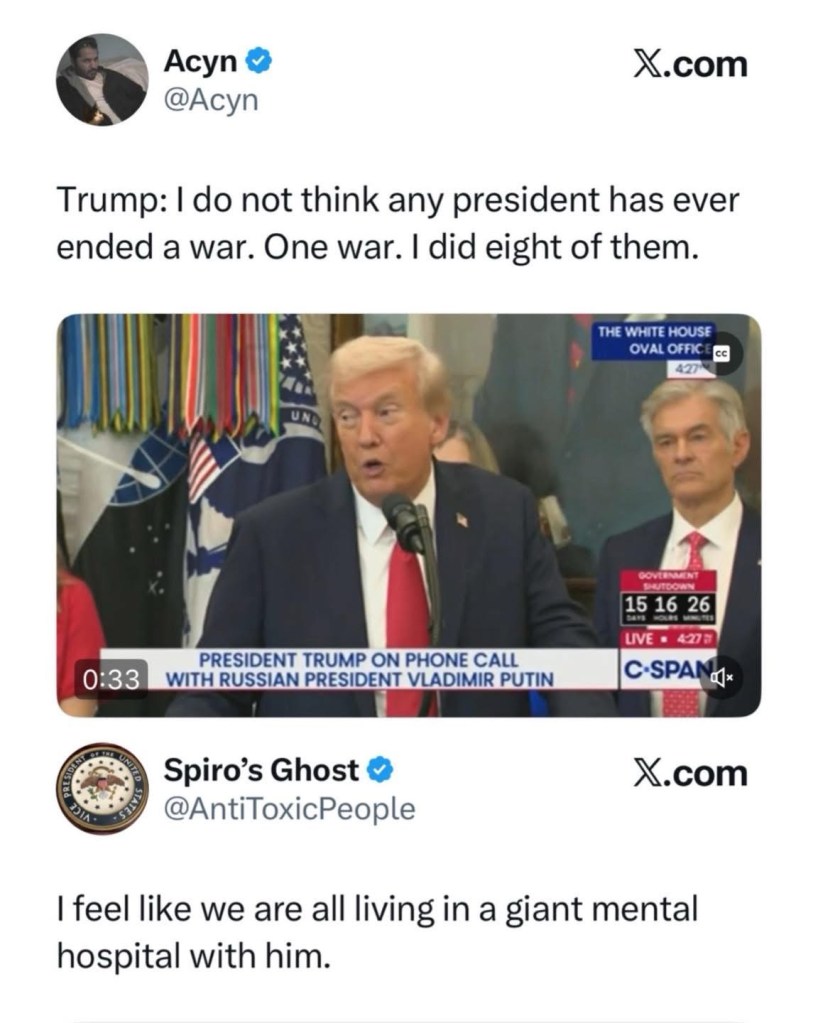818x1023 pixels.
Task: Open the @AntiToxicPeople handle link
Action: (289, 809)
